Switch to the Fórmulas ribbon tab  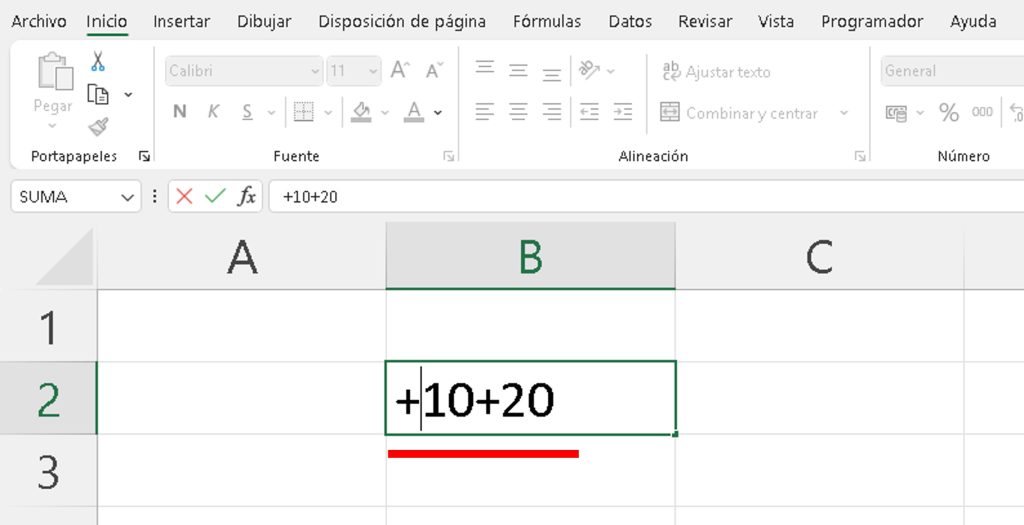[546, 21]
